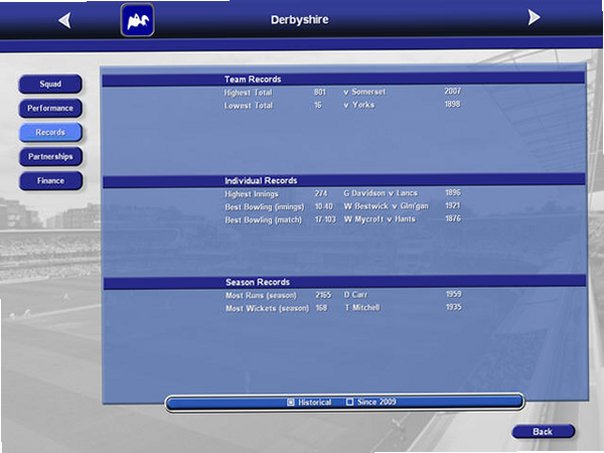Click the 2165 season runs value
The width and height of the screenshot is (604, 453).
[323, 295]
